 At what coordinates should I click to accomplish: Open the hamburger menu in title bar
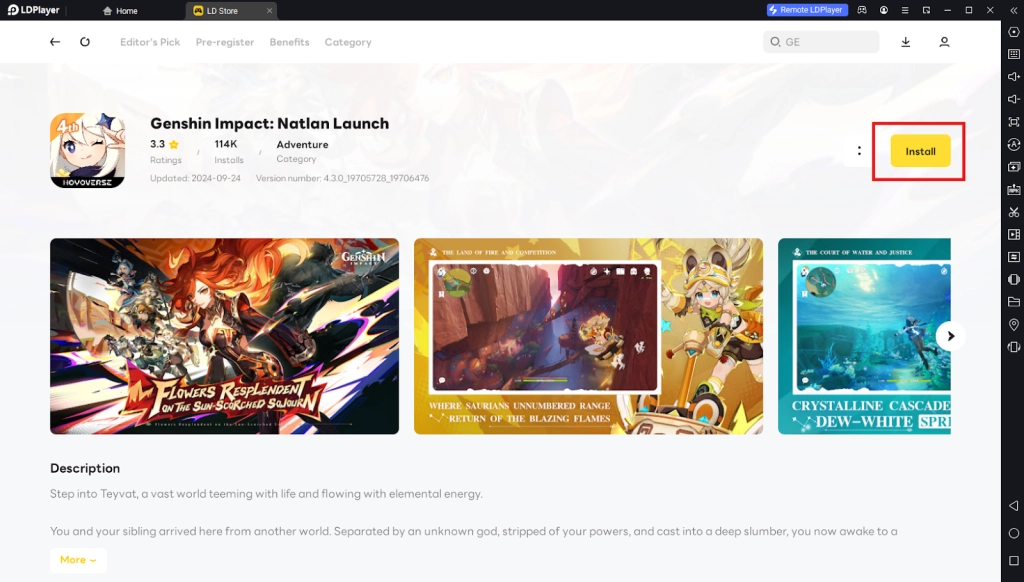(x=905, y=10)
